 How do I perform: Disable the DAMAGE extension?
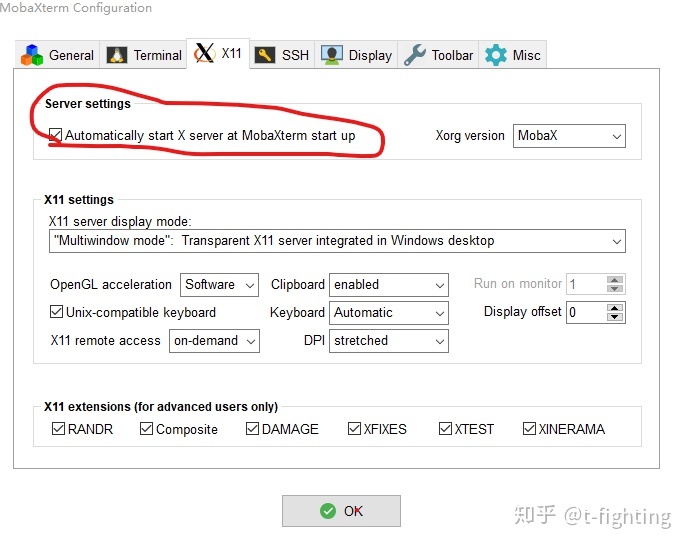252,429
